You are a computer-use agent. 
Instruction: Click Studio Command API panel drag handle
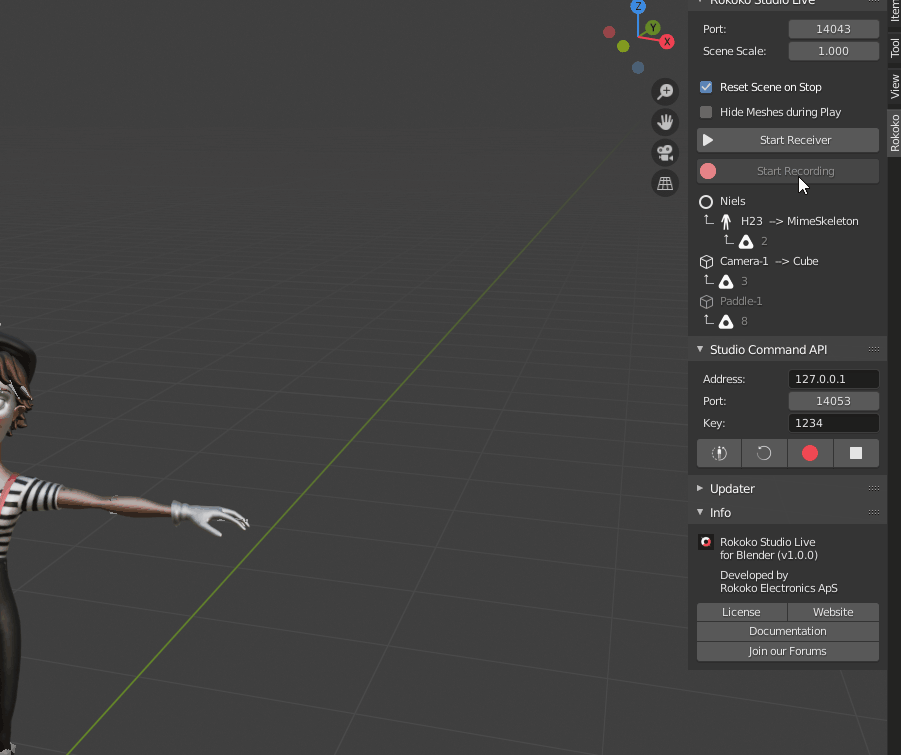tap(874, 349)
